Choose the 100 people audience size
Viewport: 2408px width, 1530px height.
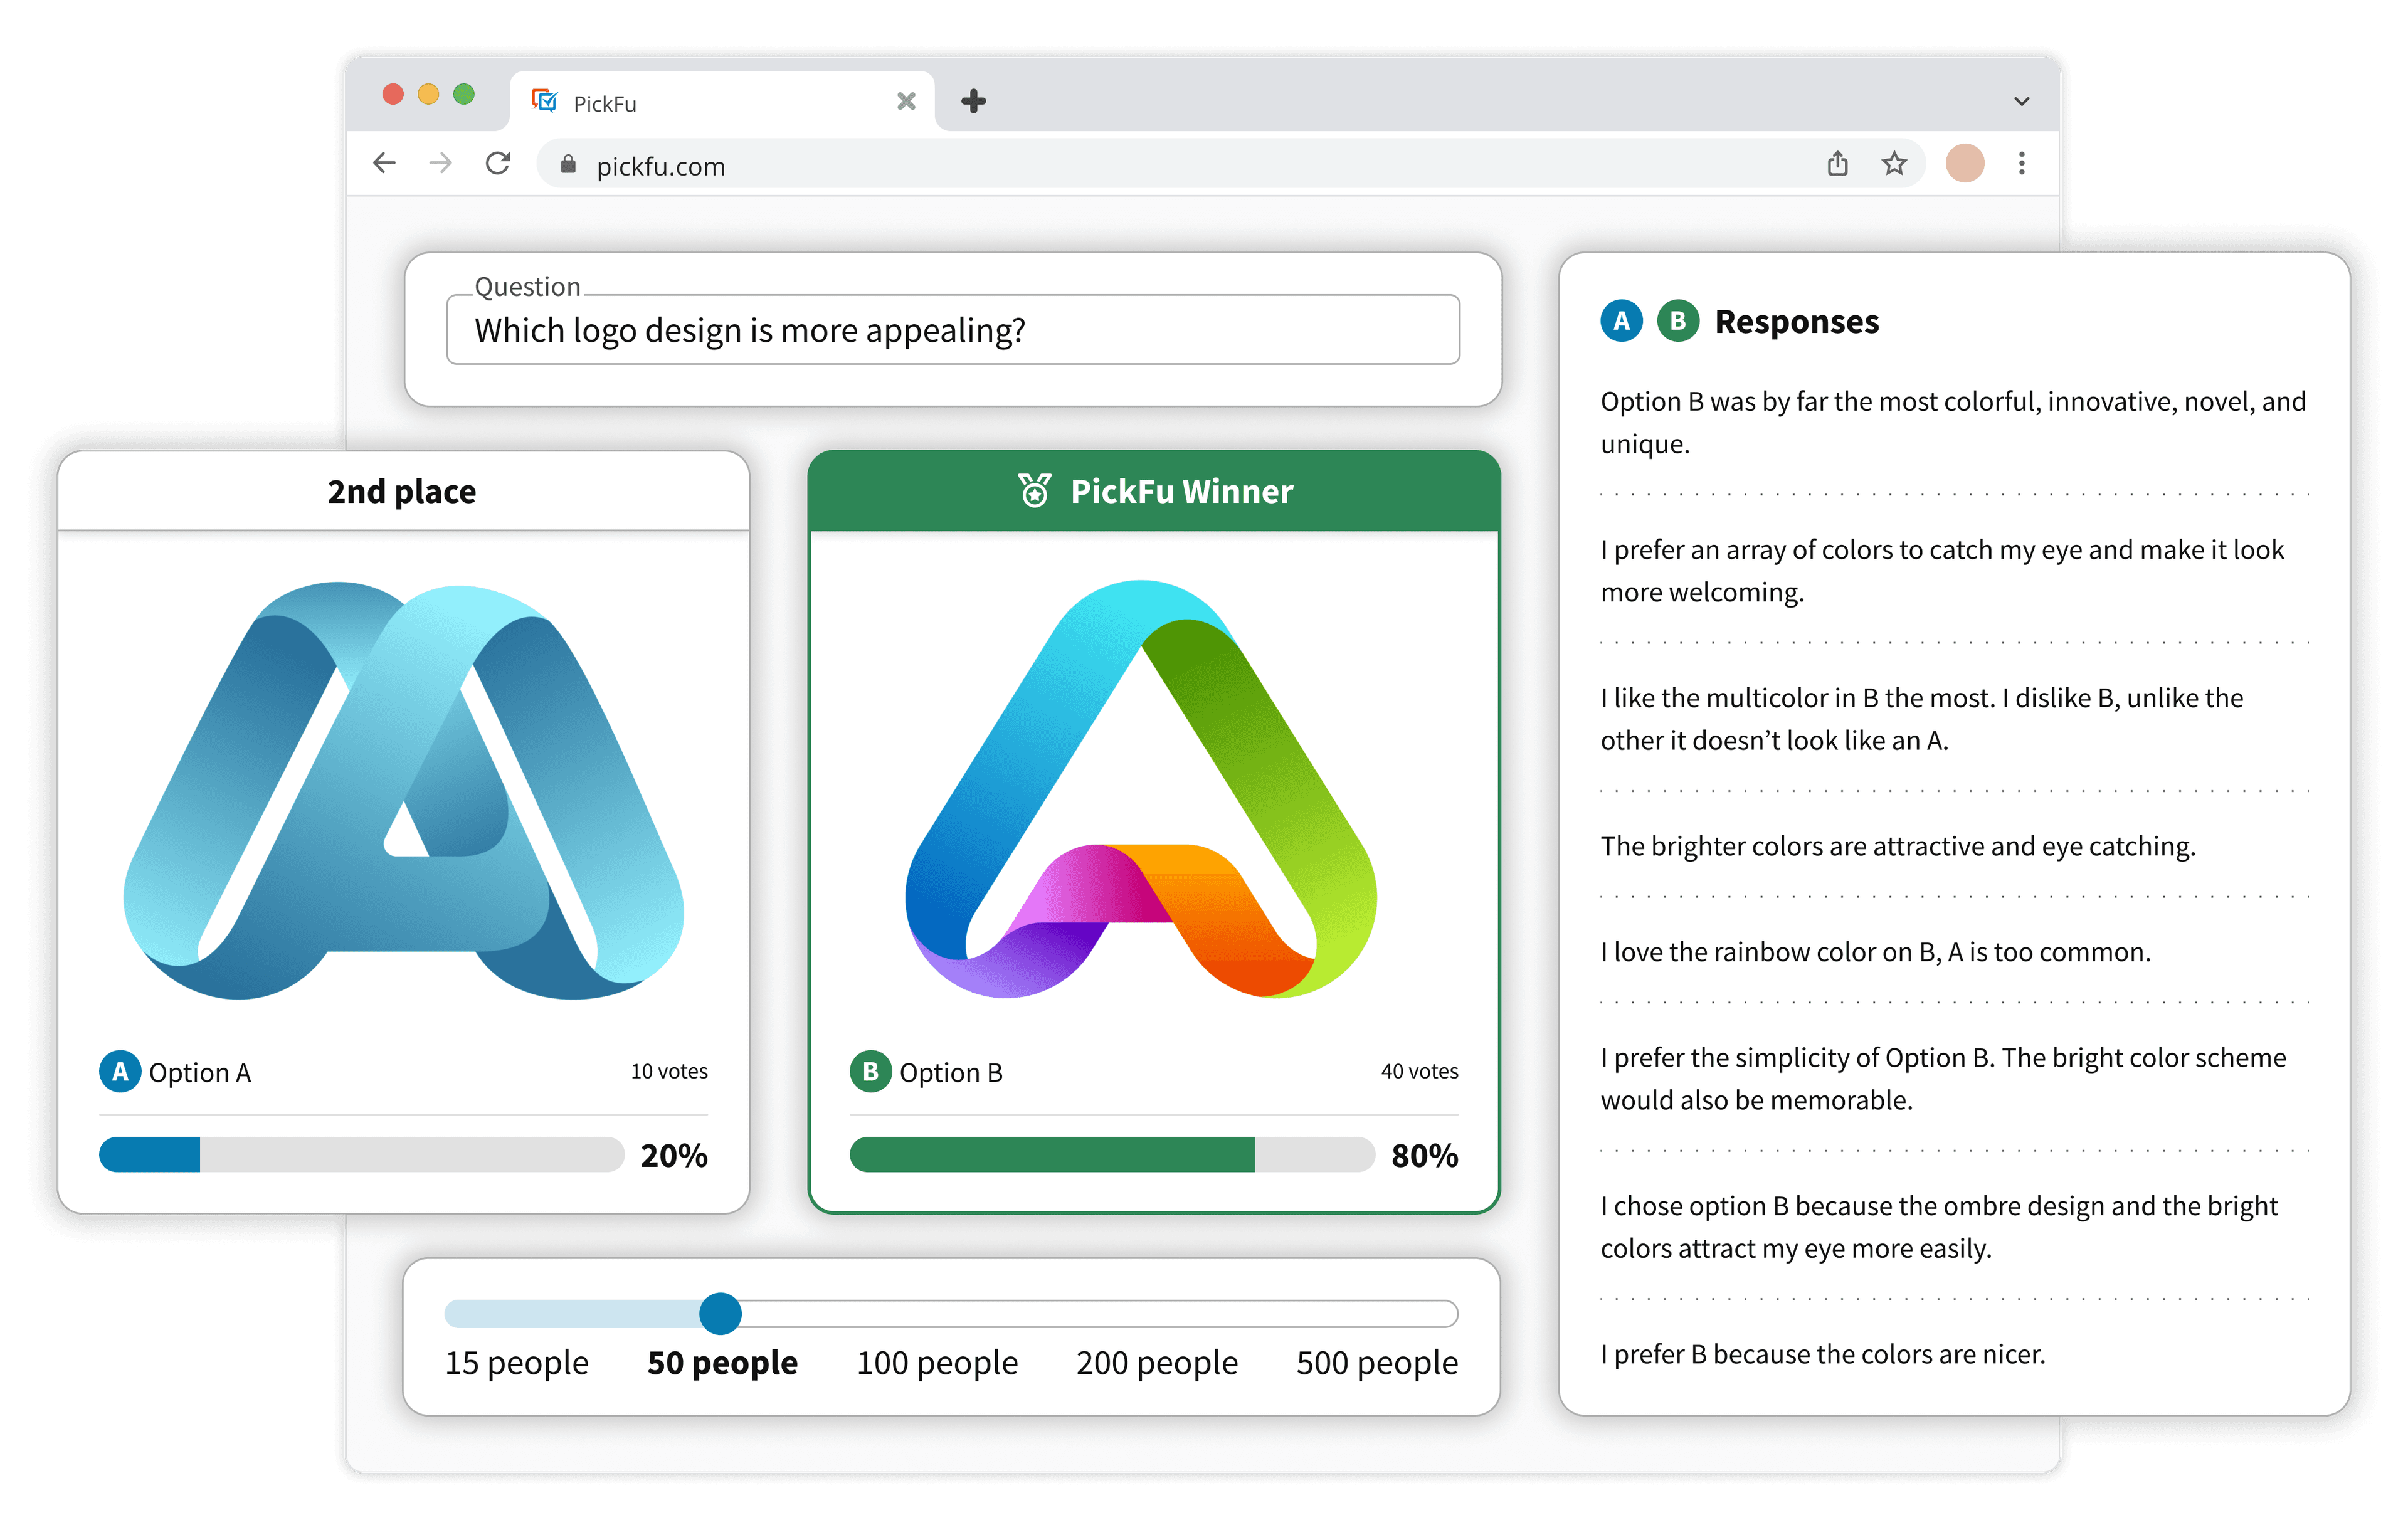937,1363
